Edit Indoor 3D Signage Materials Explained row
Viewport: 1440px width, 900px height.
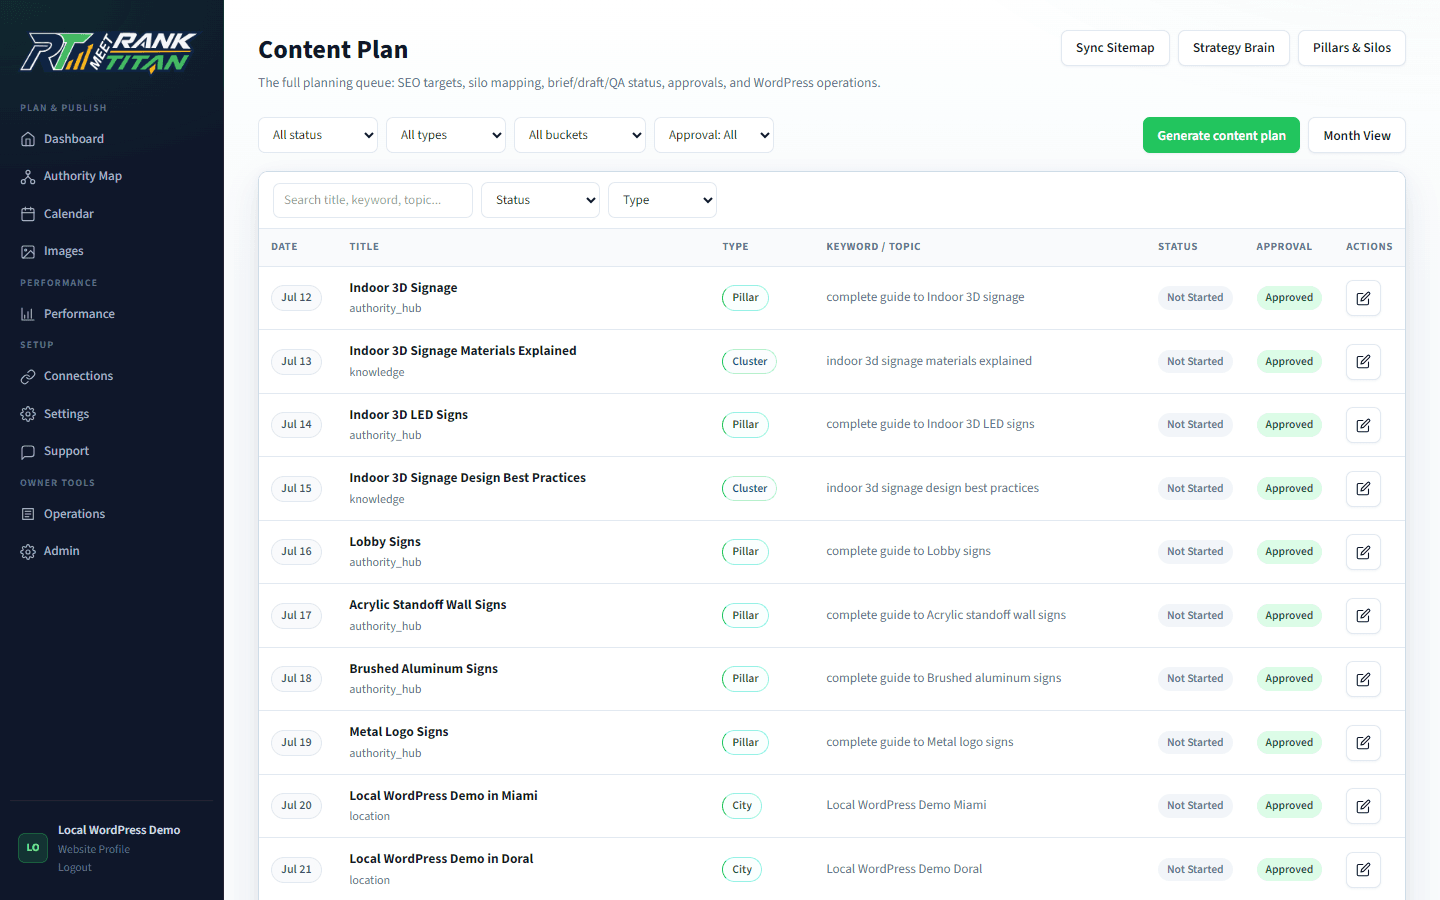(x=1363, y=362)
